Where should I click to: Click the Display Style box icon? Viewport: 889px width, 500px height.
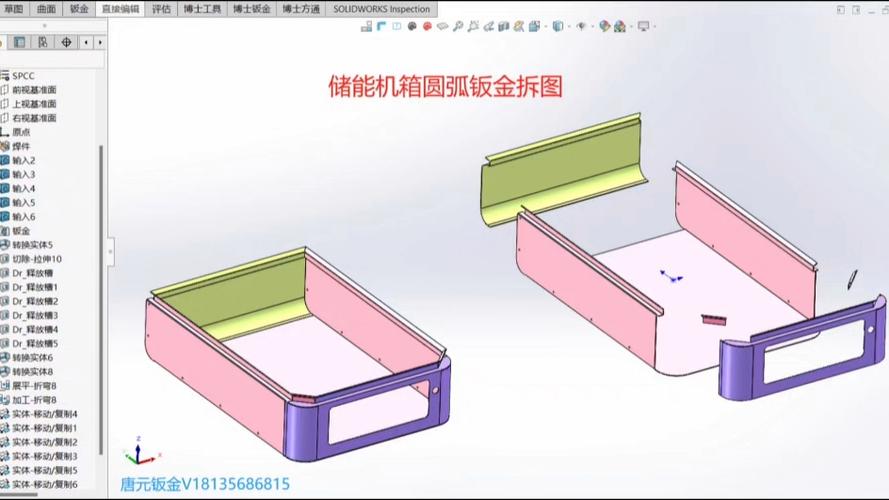click(558, 26)
